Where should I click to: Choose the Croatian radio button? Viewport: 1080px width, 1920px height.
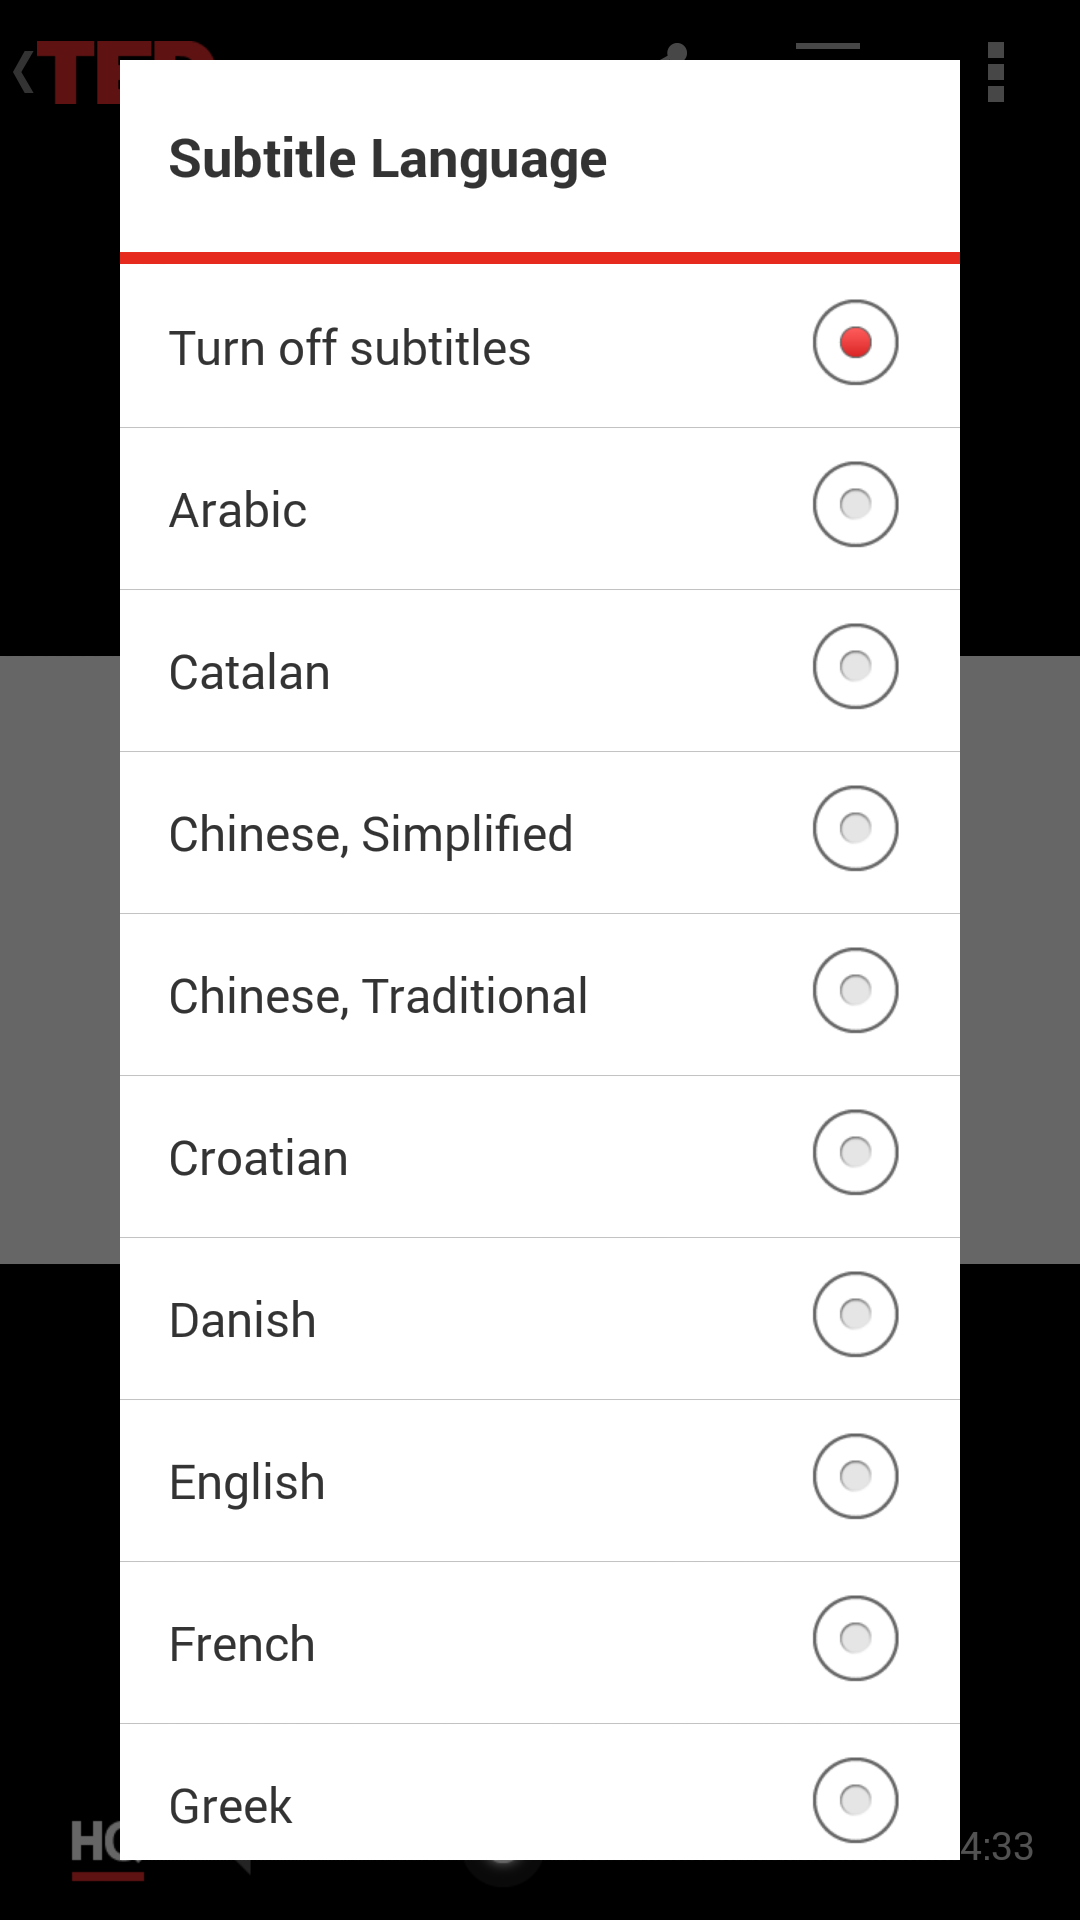click(855, 1152)
